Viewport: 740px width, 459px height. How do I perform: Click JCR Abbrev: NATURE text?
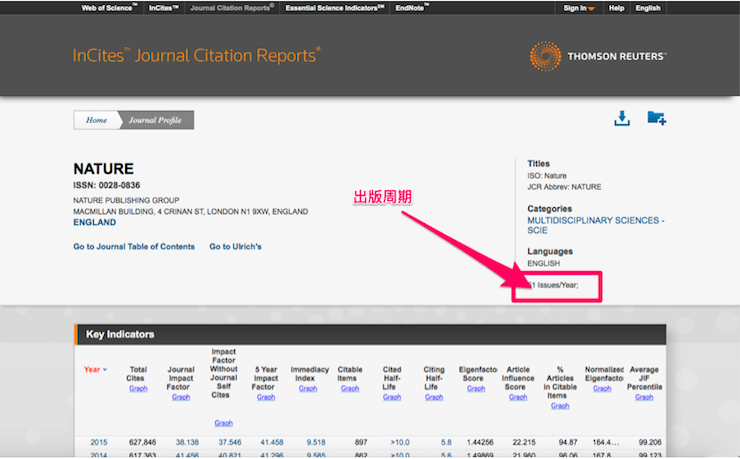(x=564, y=187)
